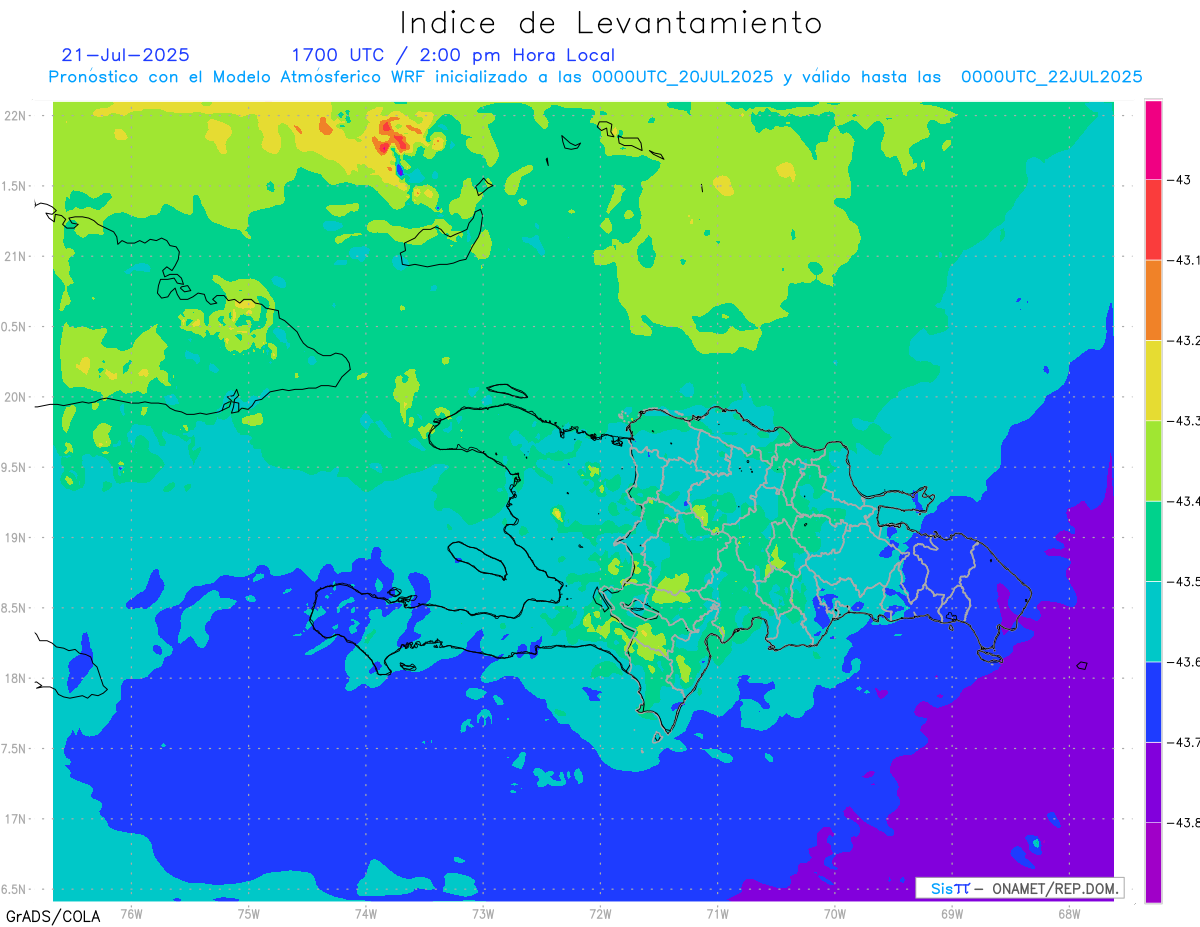Select the blue swatch above -43.7
The height and width of the screenshot is (927, 1200).
[1153, 701]
